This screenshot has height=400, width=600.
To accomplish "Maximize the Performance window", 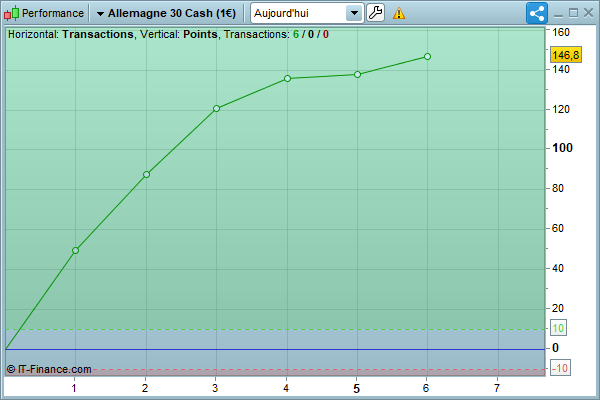I will 573,13.
